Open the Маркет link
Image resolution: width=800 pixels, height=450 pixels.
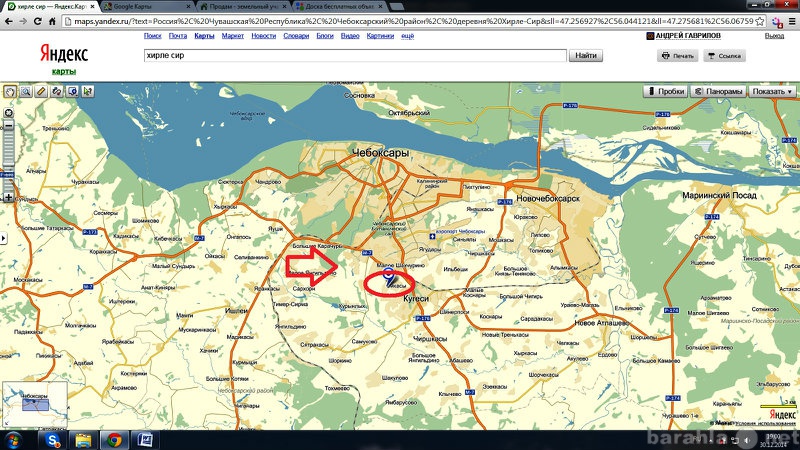[233, 36]
